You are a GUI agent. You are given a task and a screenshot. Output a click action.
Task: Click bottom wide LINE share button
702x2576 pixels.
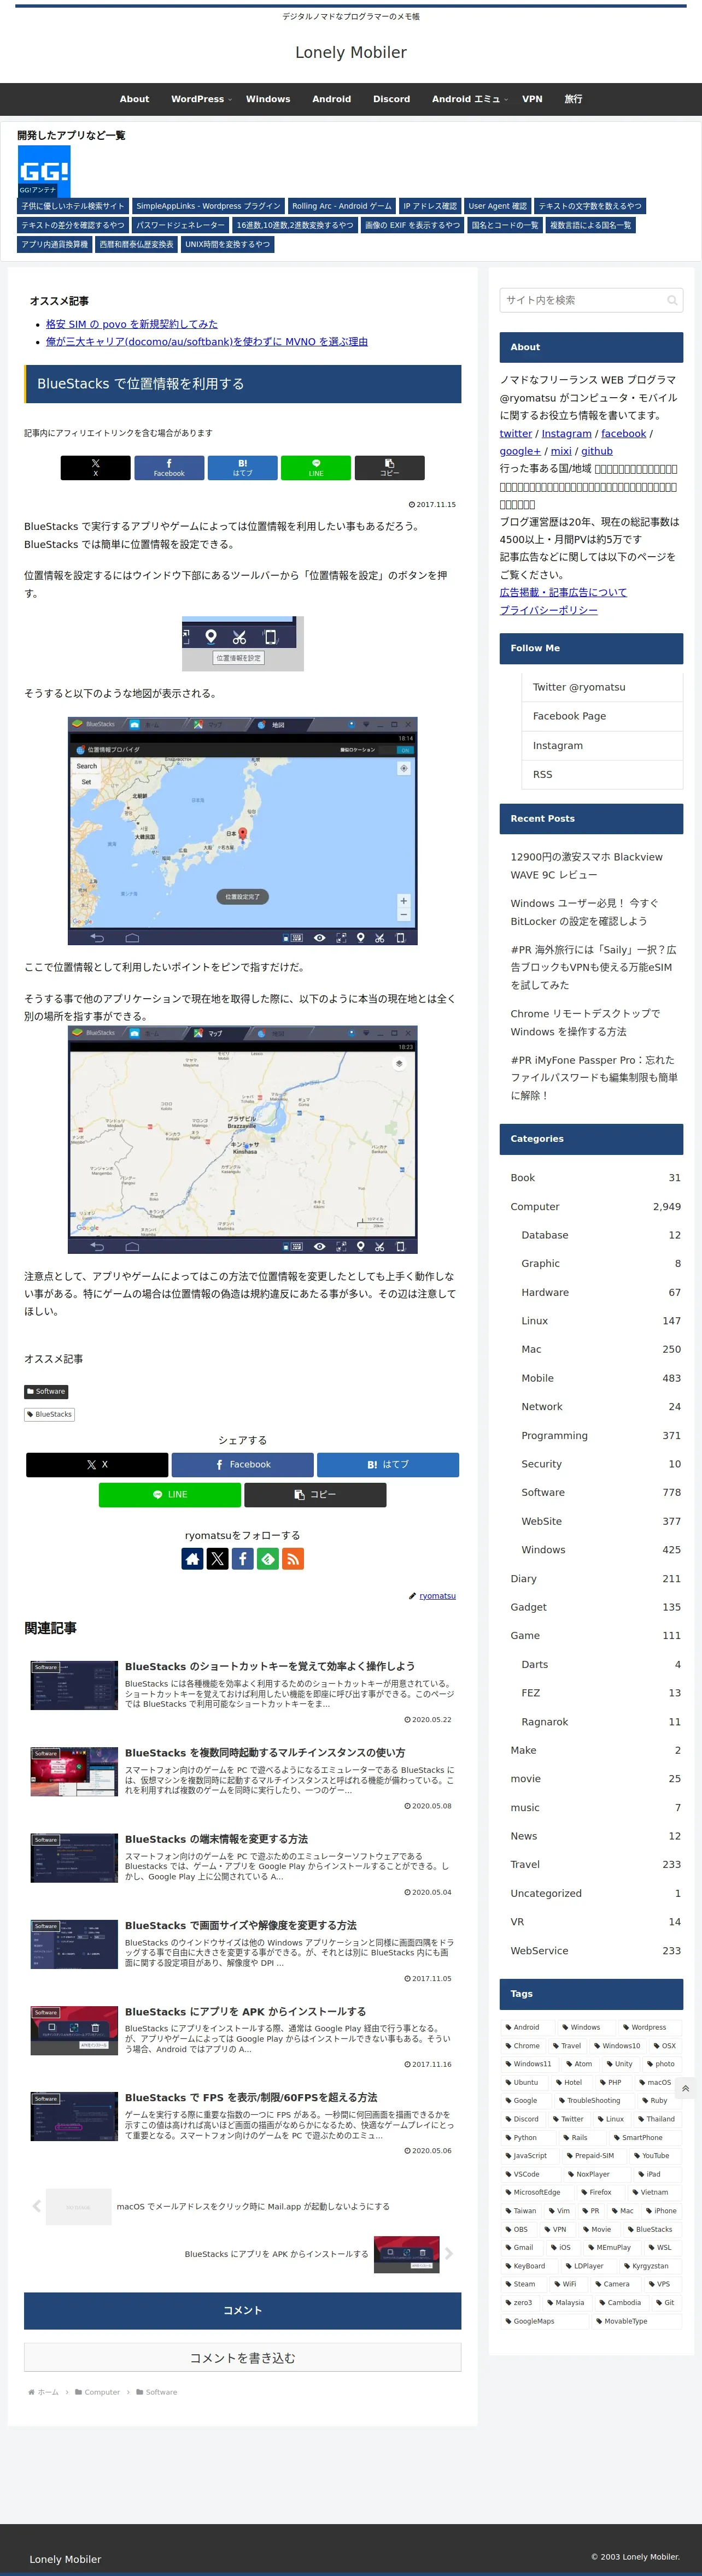170,1494
